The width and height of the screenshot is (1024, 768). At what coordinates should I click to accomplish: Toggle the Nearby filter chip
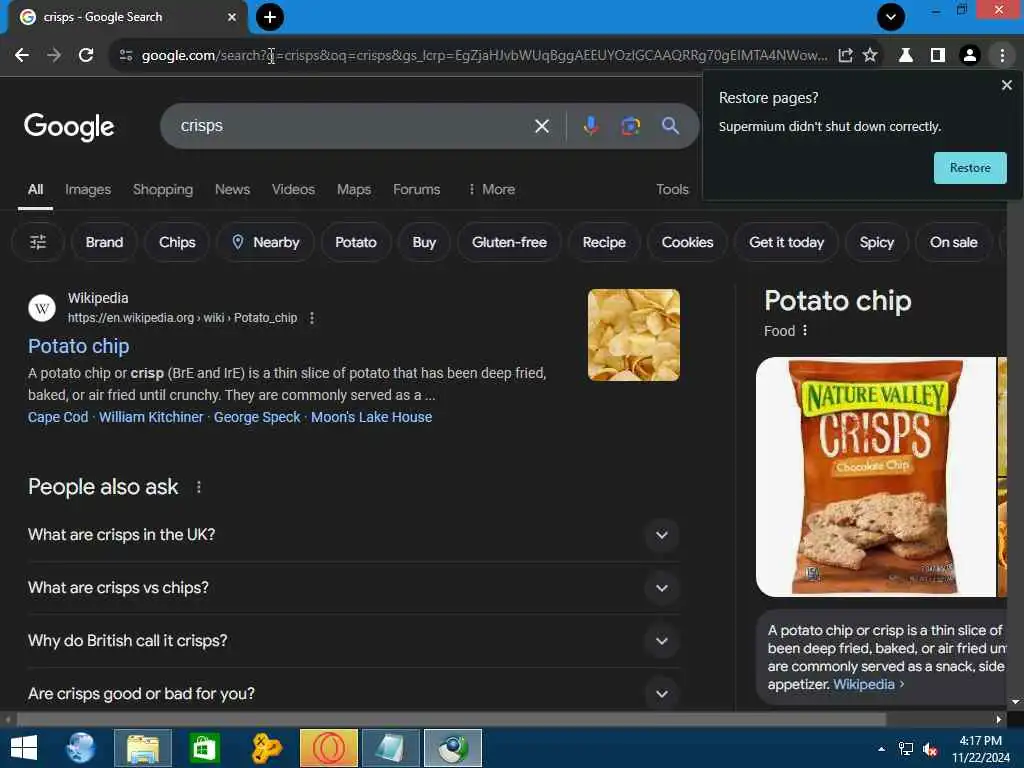(x=265, y=242)
